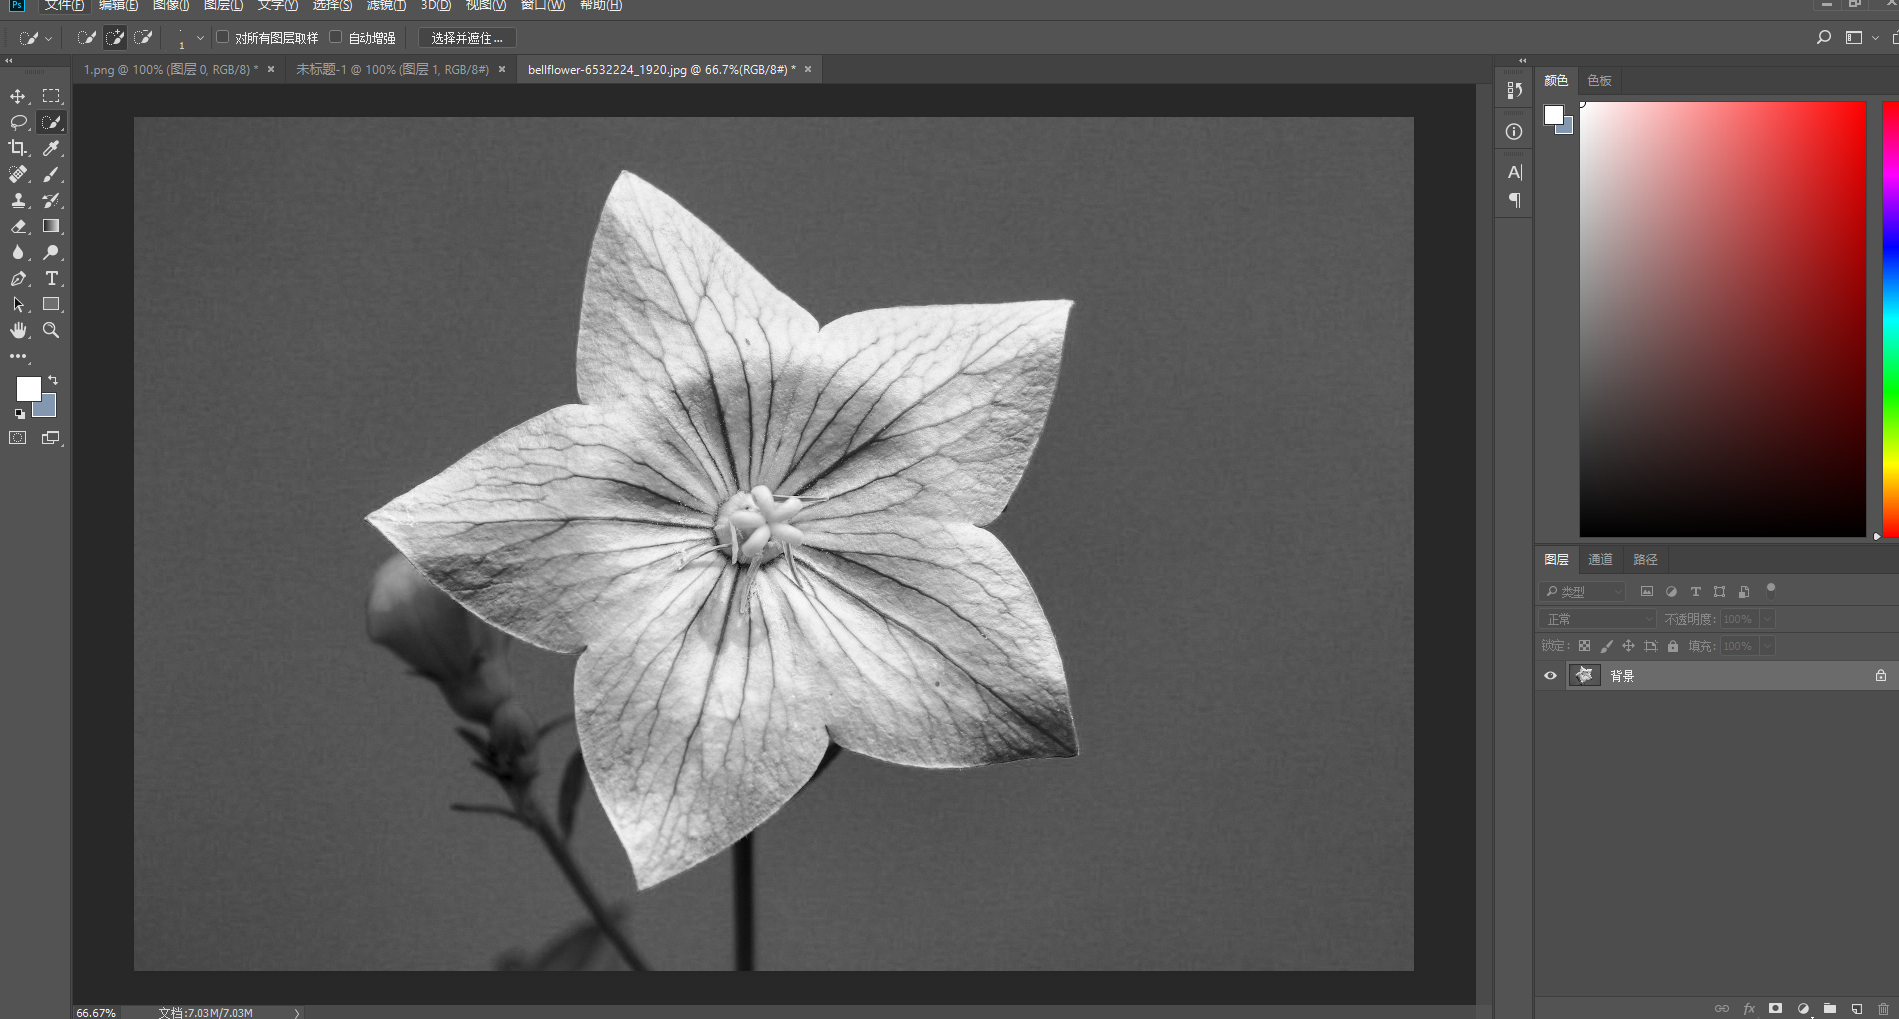
Task: Open the 文件(F) menu
Action: coord(64,5)
